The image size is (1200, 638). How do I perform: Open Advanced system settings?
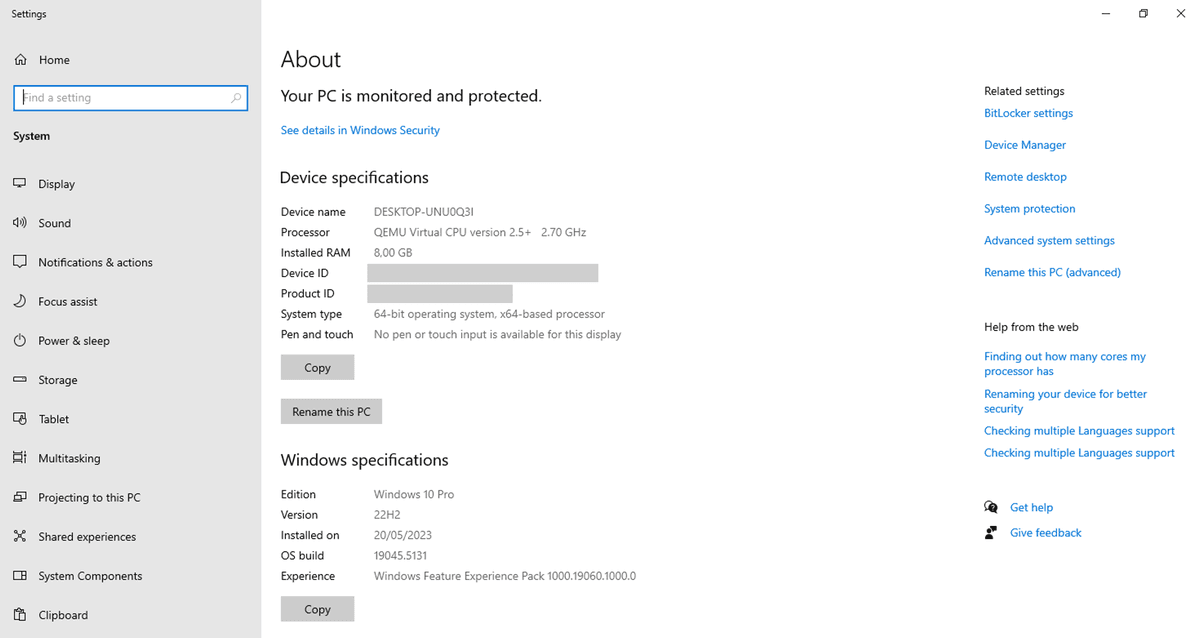1049,241
